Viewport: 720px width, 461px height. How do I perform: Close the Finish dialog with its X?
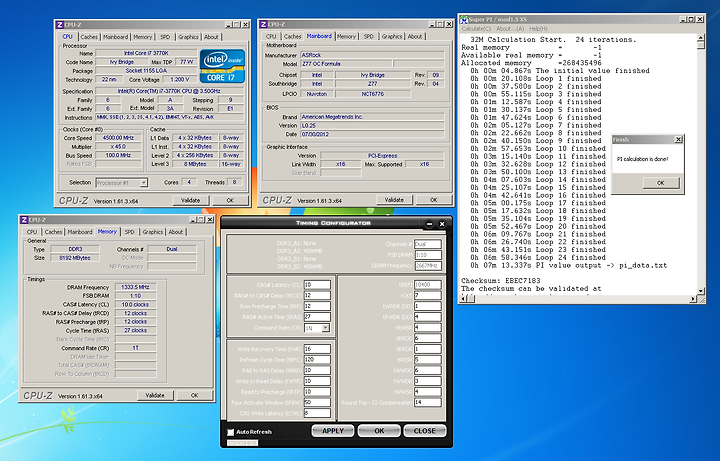coord(678,140)
